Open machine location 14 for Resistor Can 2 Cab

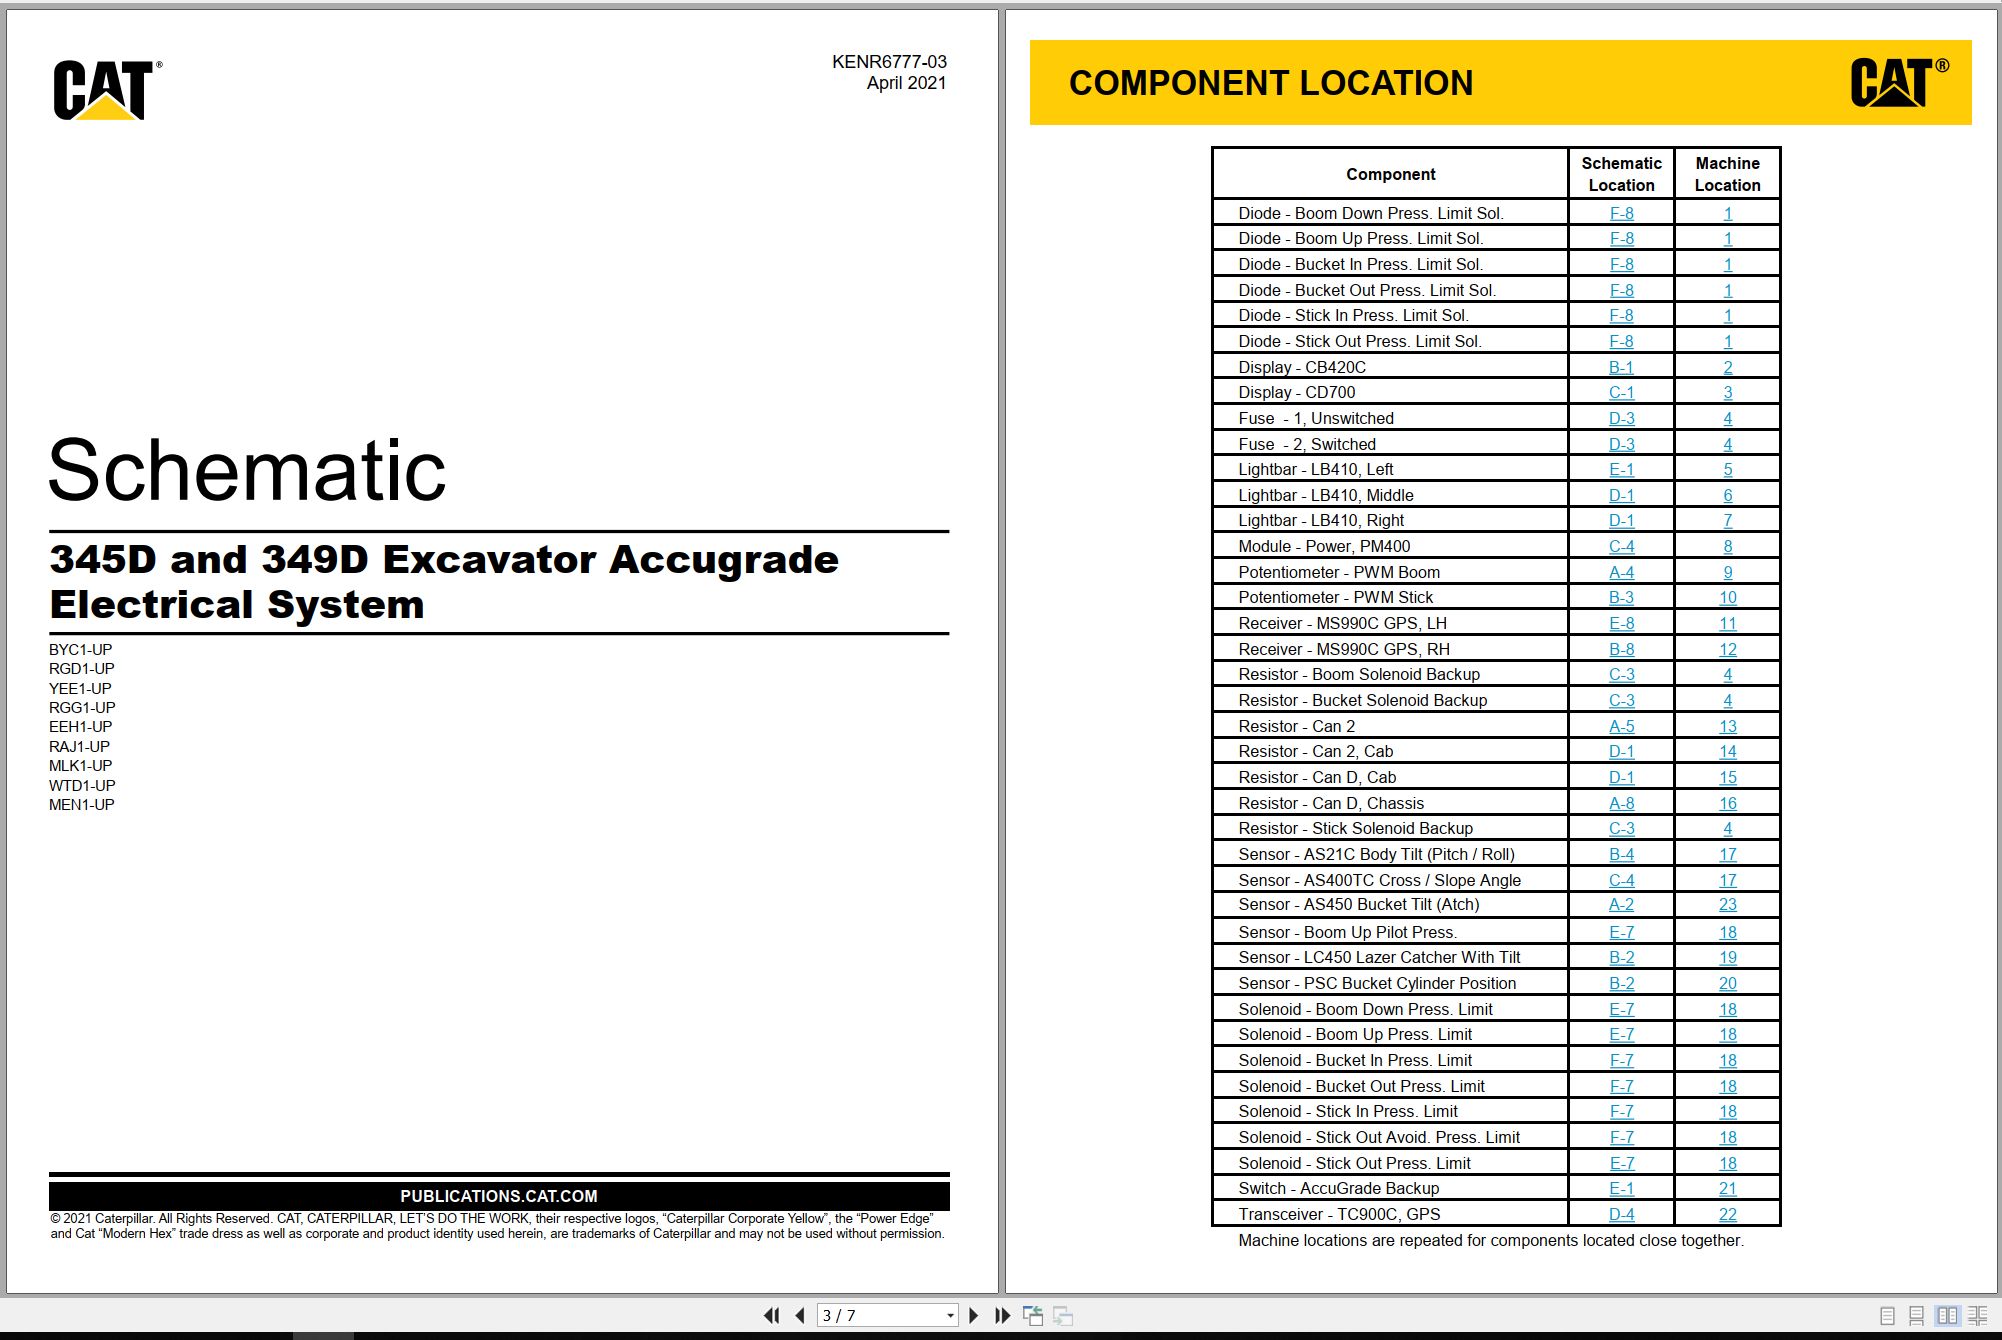(1727, 751)
